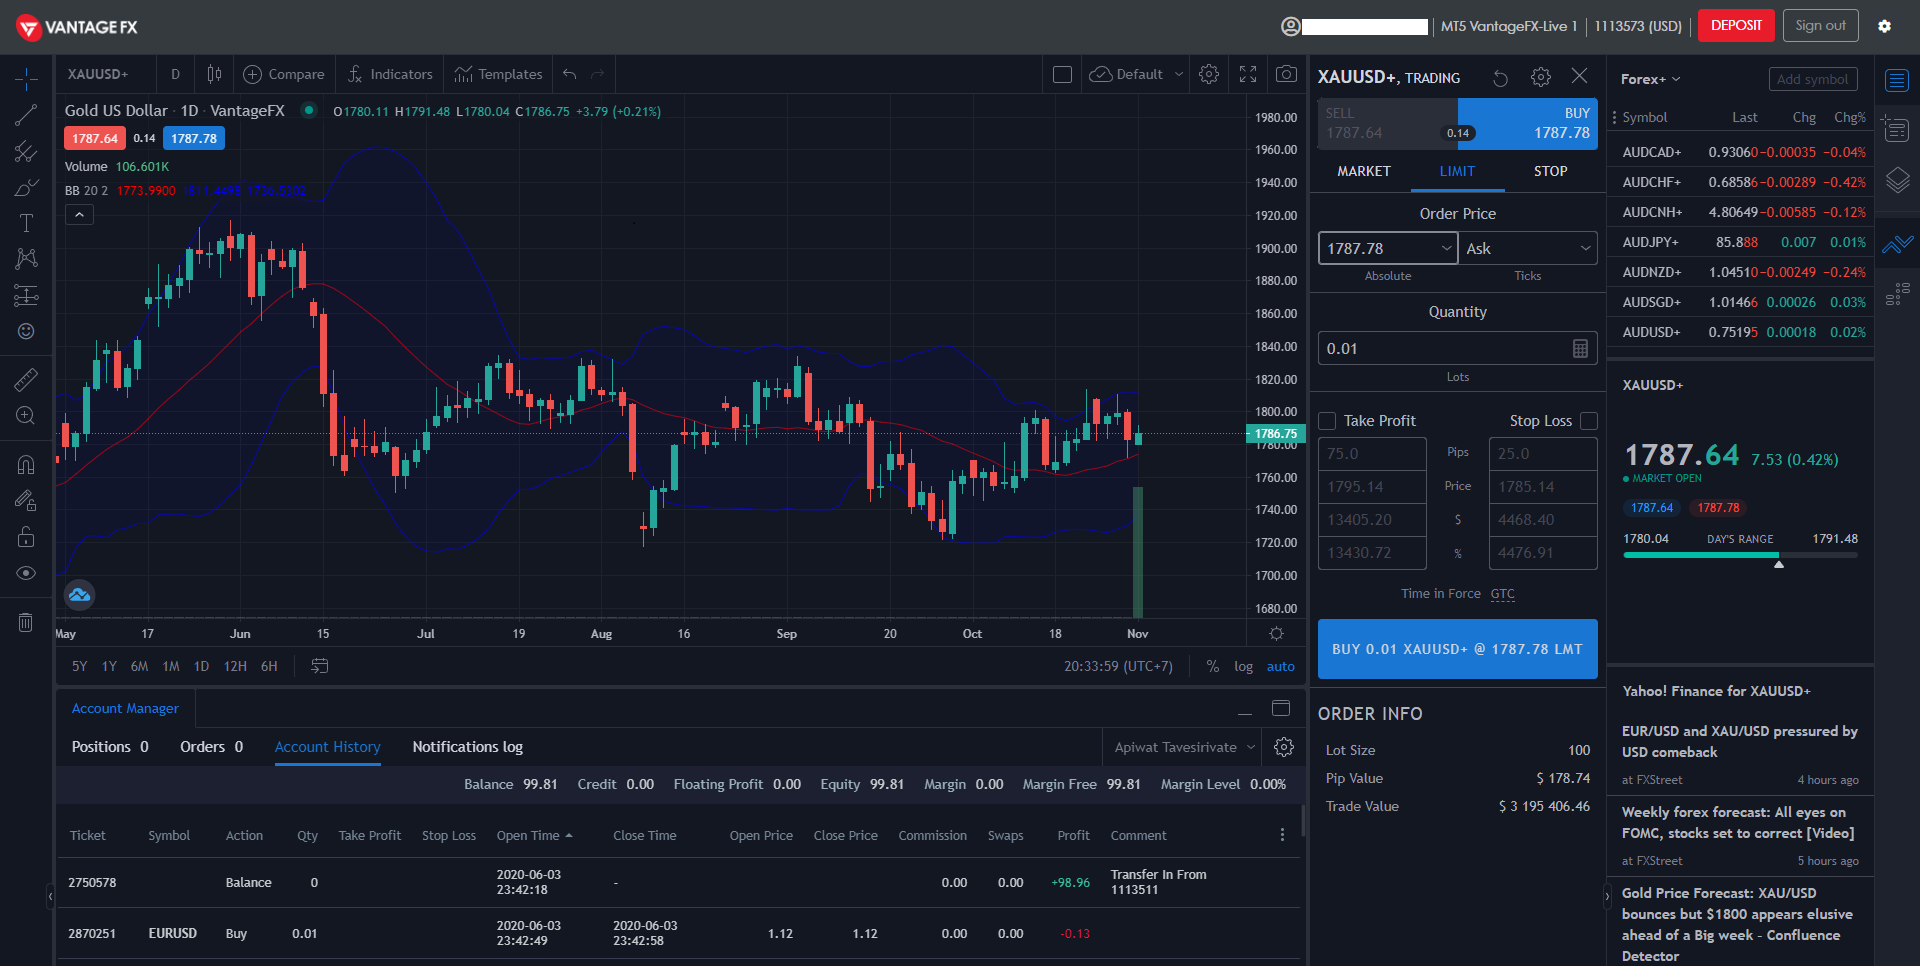Change candlestick chart style
The height and width of the screenshot is (966, 1920).
(x=214, y=74)
